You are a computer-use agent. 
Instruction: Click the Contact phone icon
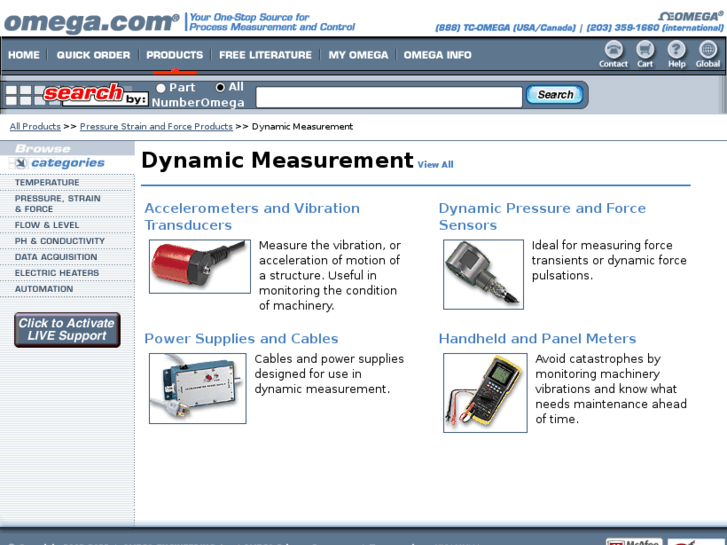coord(613,54)
